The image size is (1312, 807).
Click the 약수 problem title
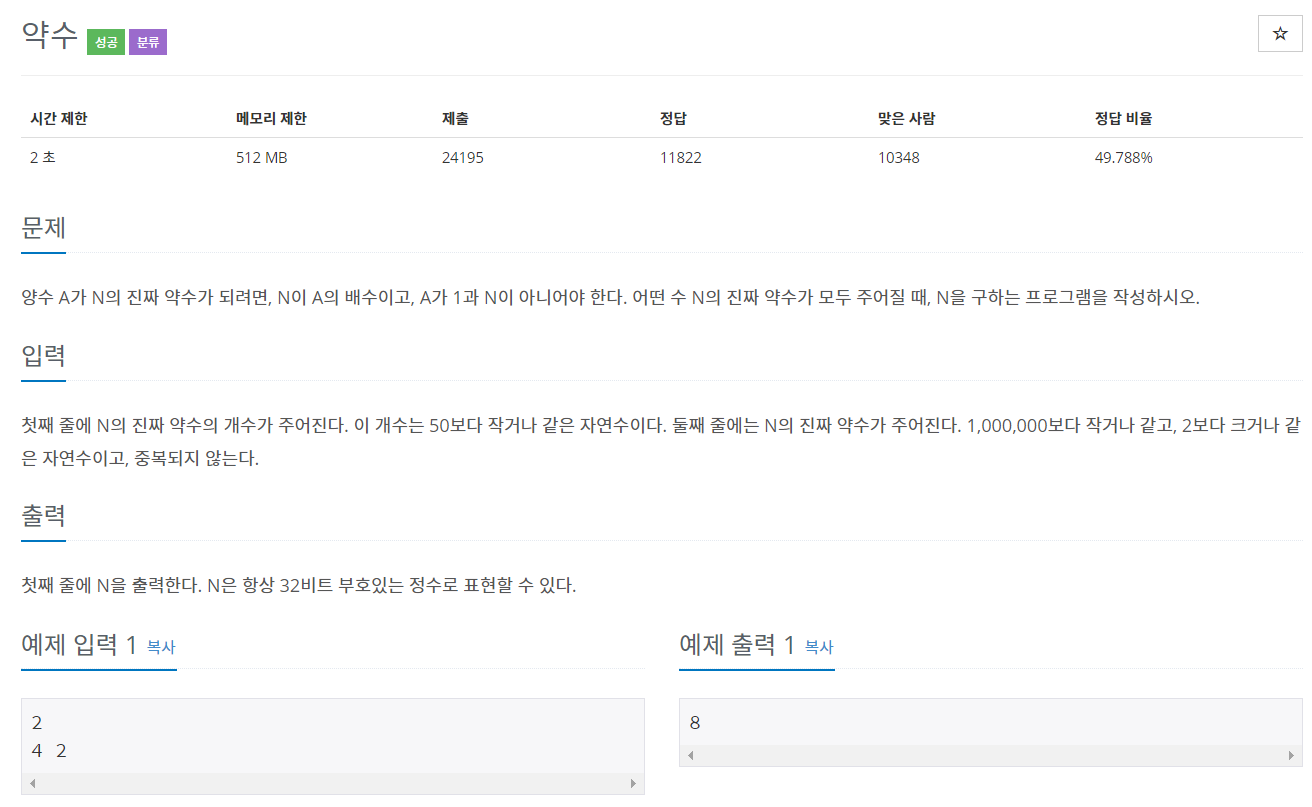point(50,36)
